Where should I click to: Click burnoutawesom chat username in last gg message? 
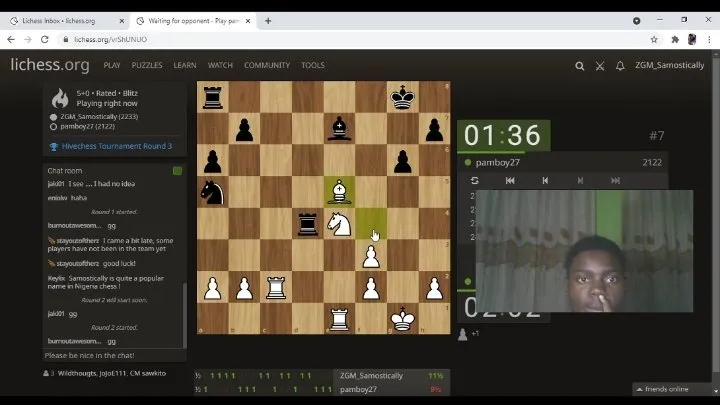click(x=74, y=341)
